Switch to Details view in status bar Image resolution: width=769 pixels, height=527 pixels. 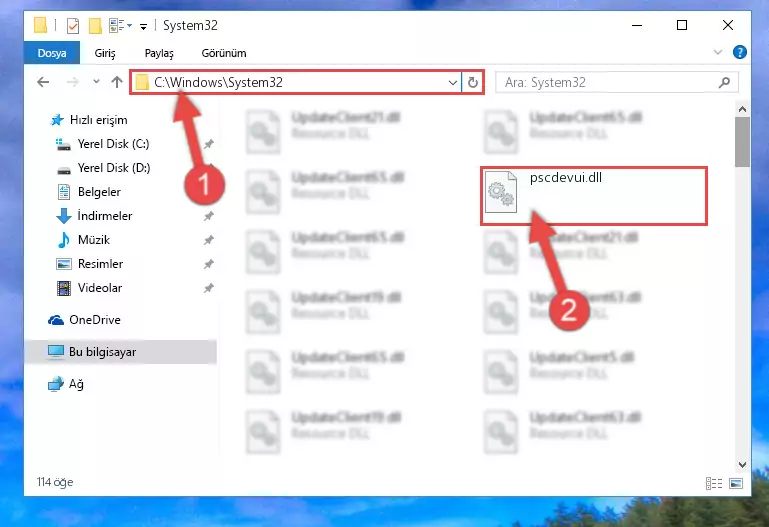(714, 483)
